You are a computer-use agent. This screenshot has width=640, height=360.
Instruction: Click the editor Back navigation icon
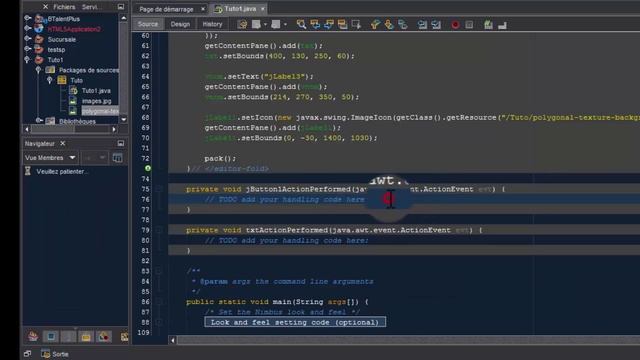click(x=256, y=24)
